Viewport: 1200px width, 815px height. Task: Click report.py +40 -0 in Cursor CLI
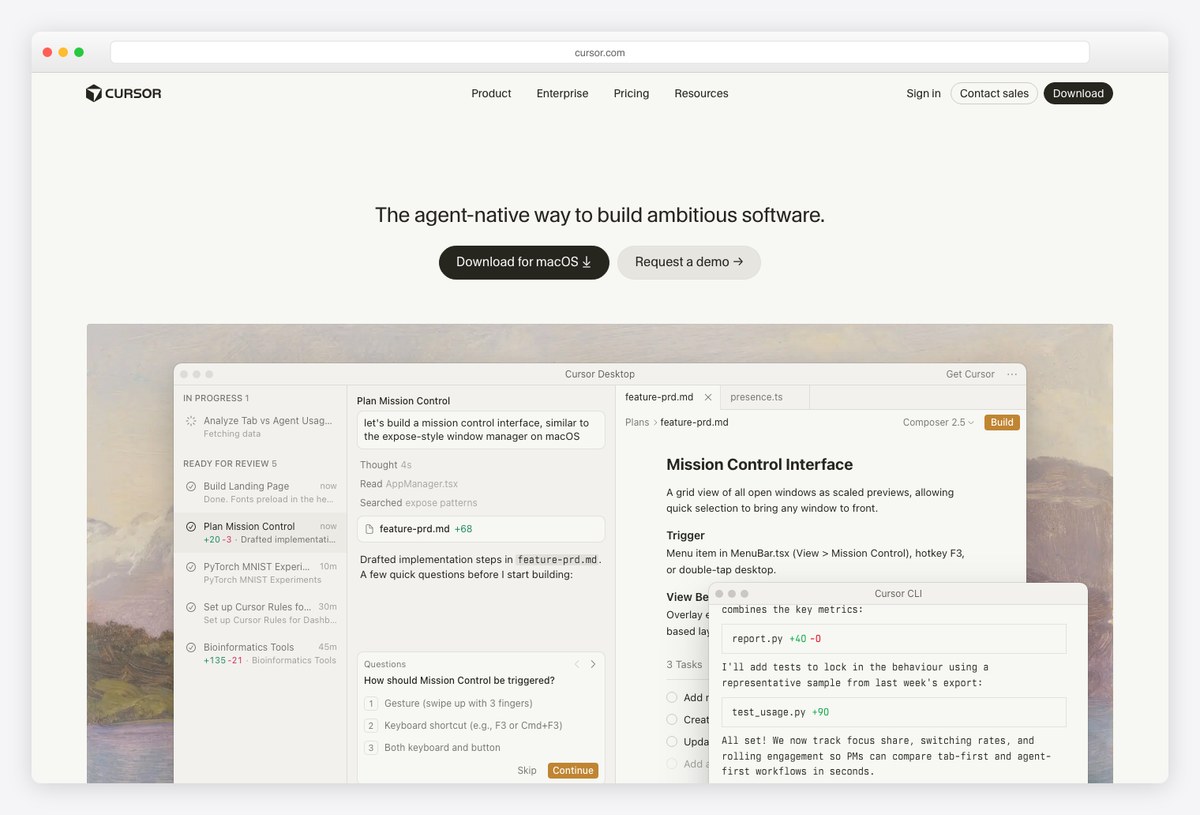click(894, 638)
